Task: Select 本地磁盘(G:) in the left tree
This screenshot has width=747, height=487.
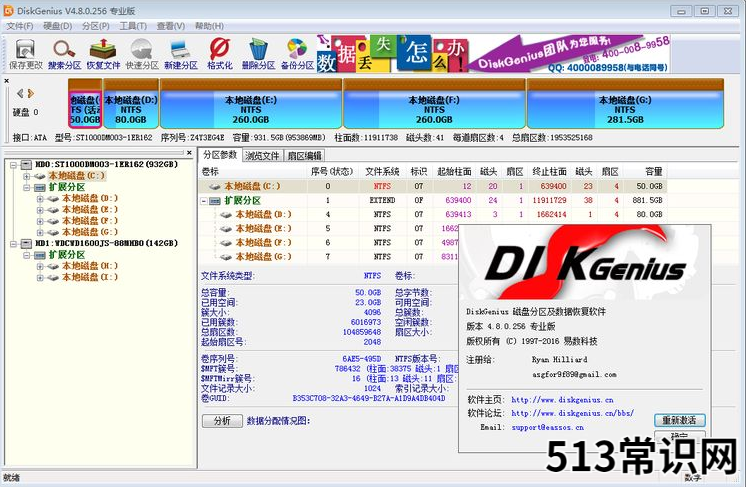Action: 90,233
